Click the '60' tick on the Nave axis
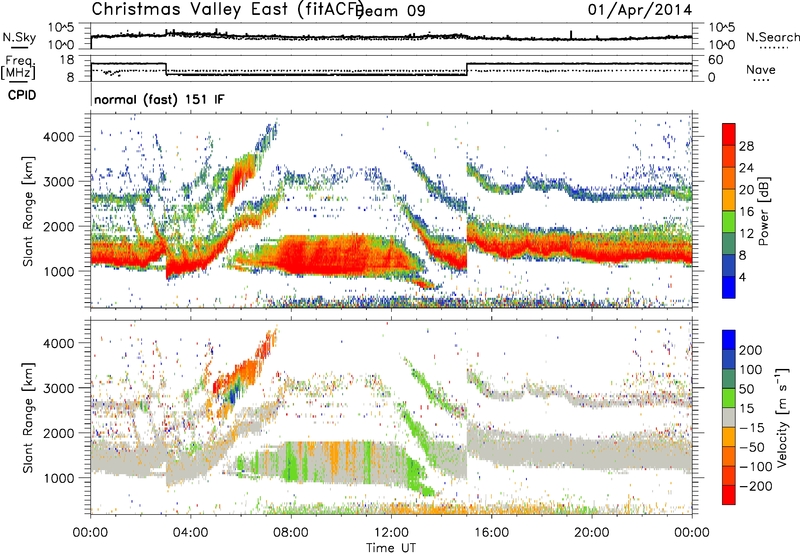The height and width of the screenshot is (554, 800). coord(716,60)
